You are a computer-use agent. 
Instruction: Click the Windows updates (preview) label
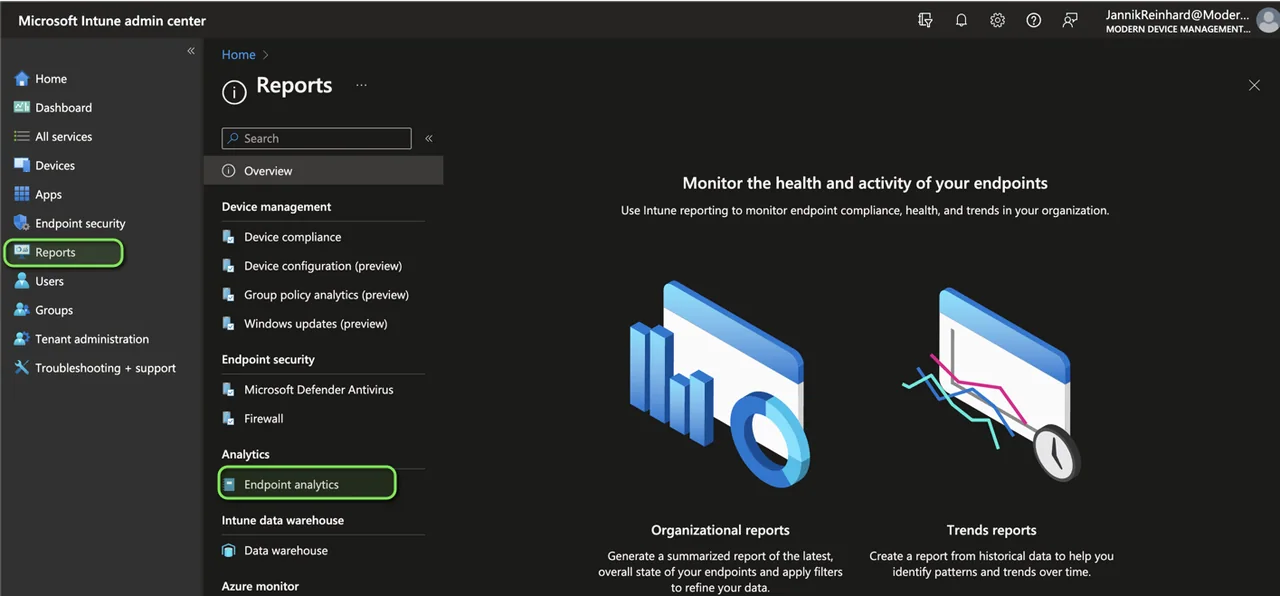[316, 325]
